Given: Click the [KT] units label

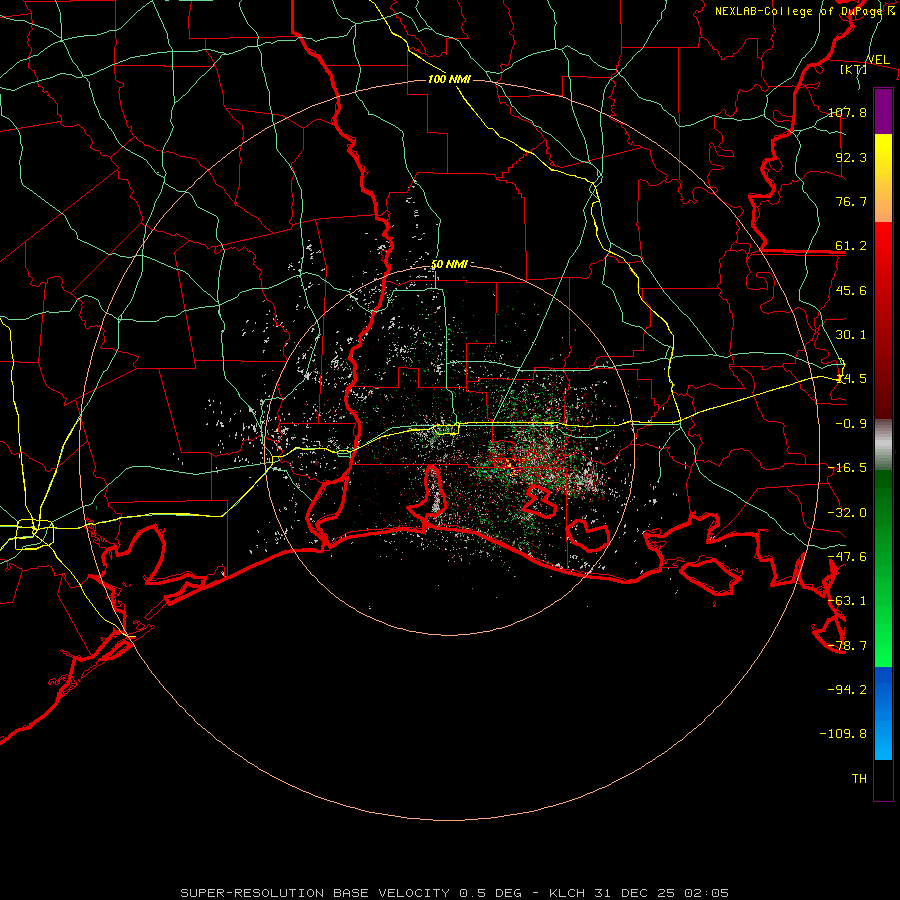Looking at the screenshot, I should click(x=853, y=69).
